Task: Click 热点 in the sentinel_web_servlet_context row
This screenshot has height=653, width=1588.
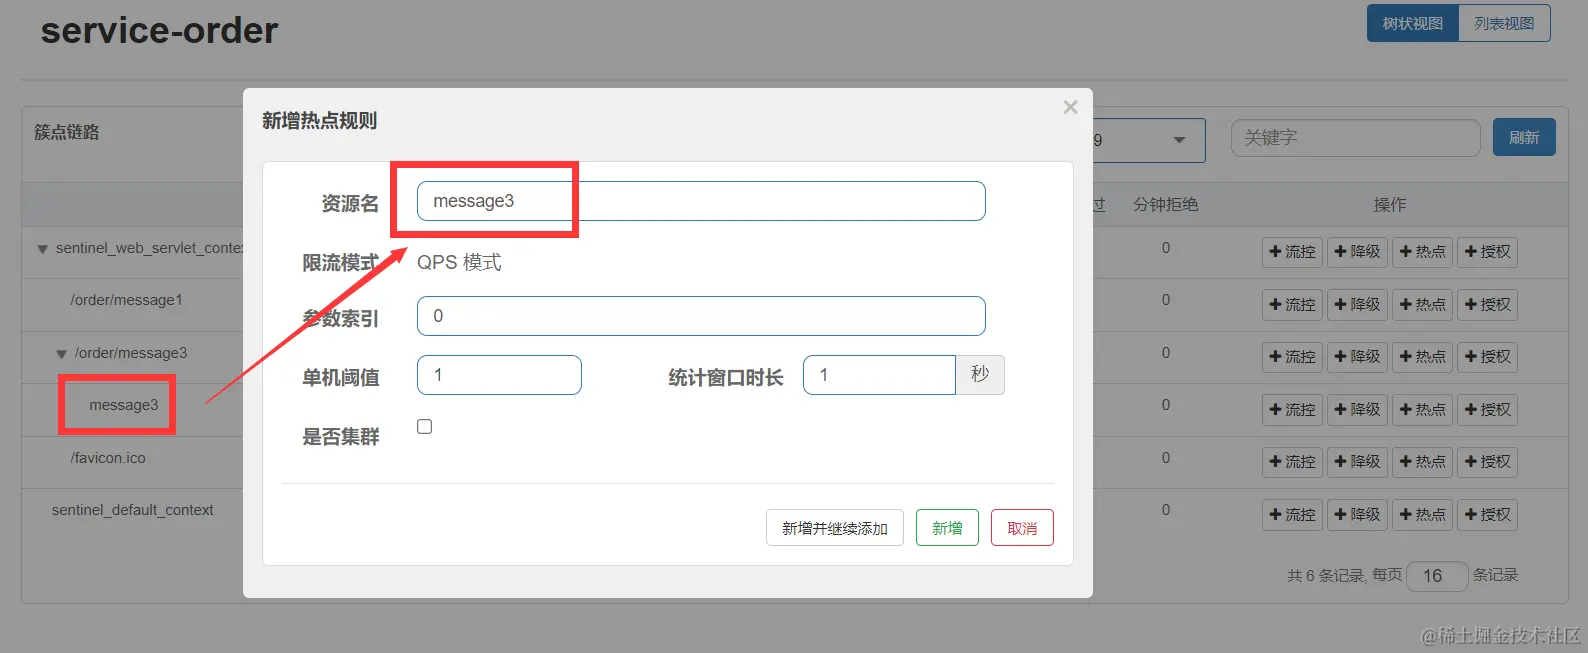Action: click(x=1422, y=252)
